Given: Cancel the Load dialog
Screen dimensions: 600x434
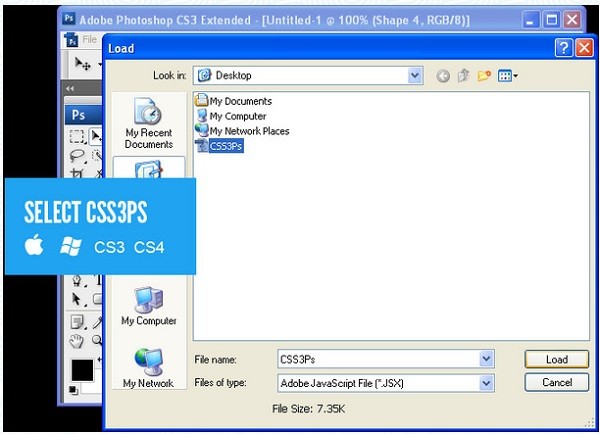Looking at the screenshot, I should (x=556, y=382).
